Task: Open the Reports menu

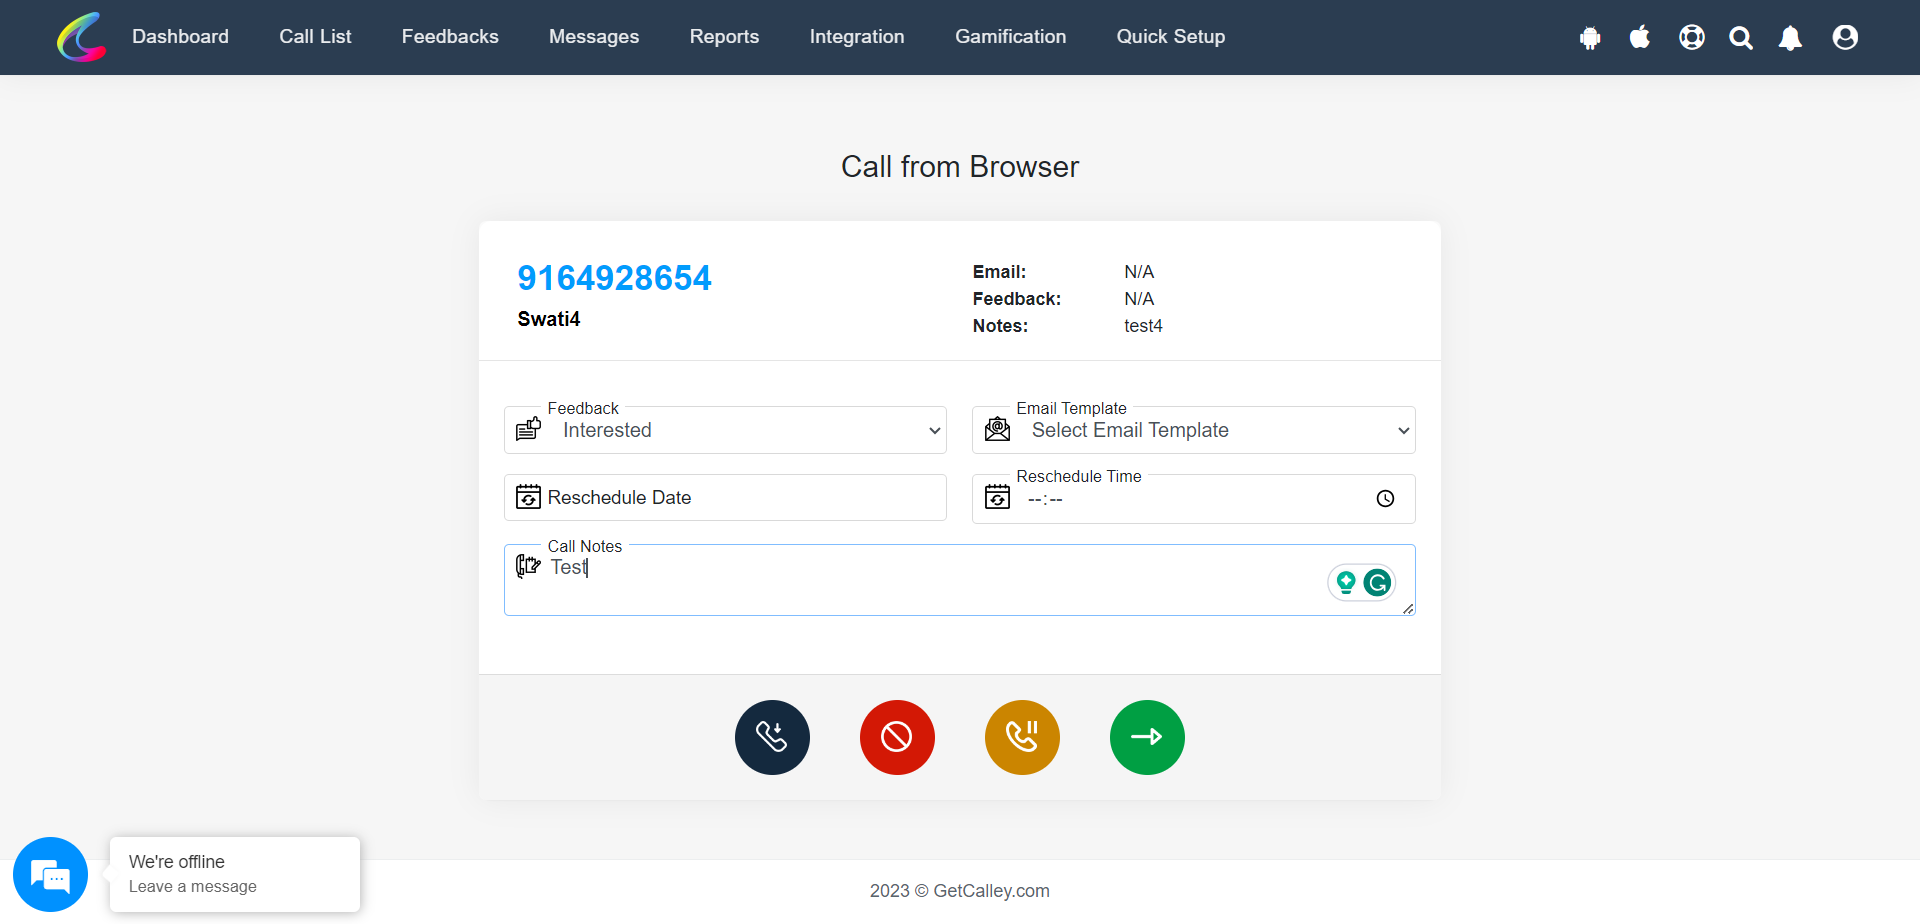Action: point(724,37)
